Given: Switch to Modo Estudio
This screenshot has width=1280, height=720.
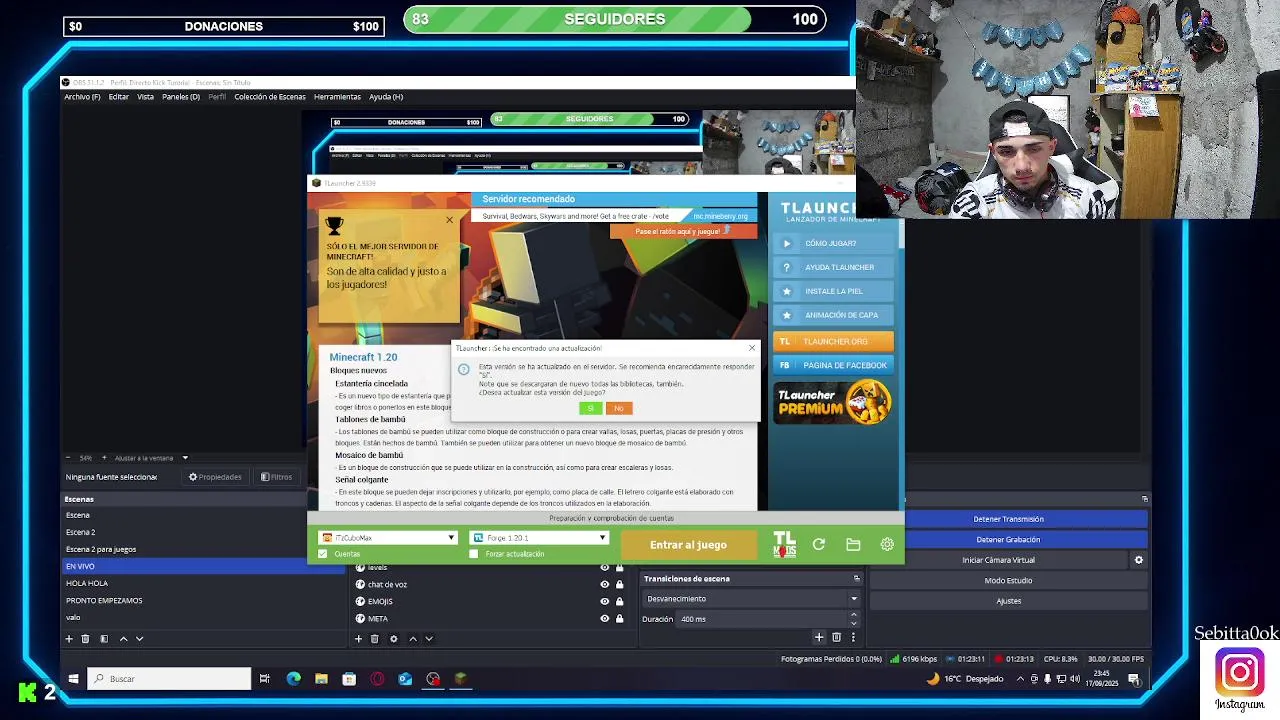Looking at the screenshot, I should click(1008, 581).
